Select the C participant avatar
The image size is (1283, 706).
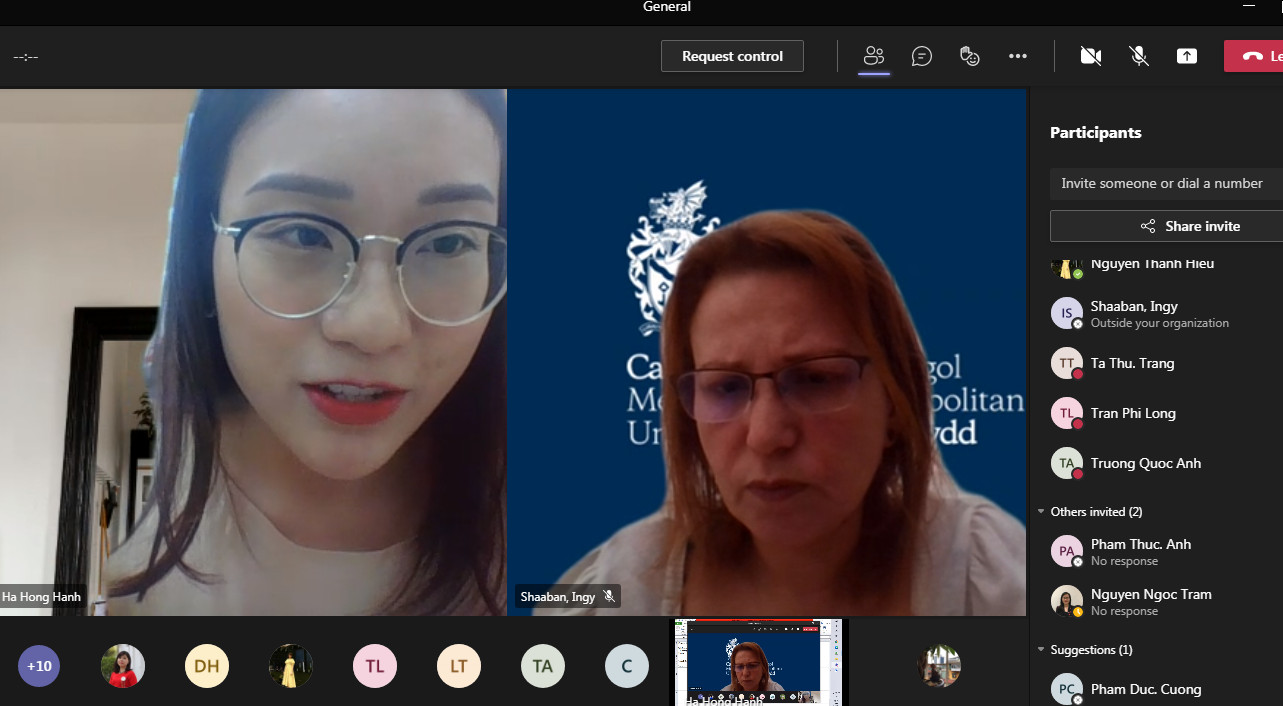click(x=627, y=666)
